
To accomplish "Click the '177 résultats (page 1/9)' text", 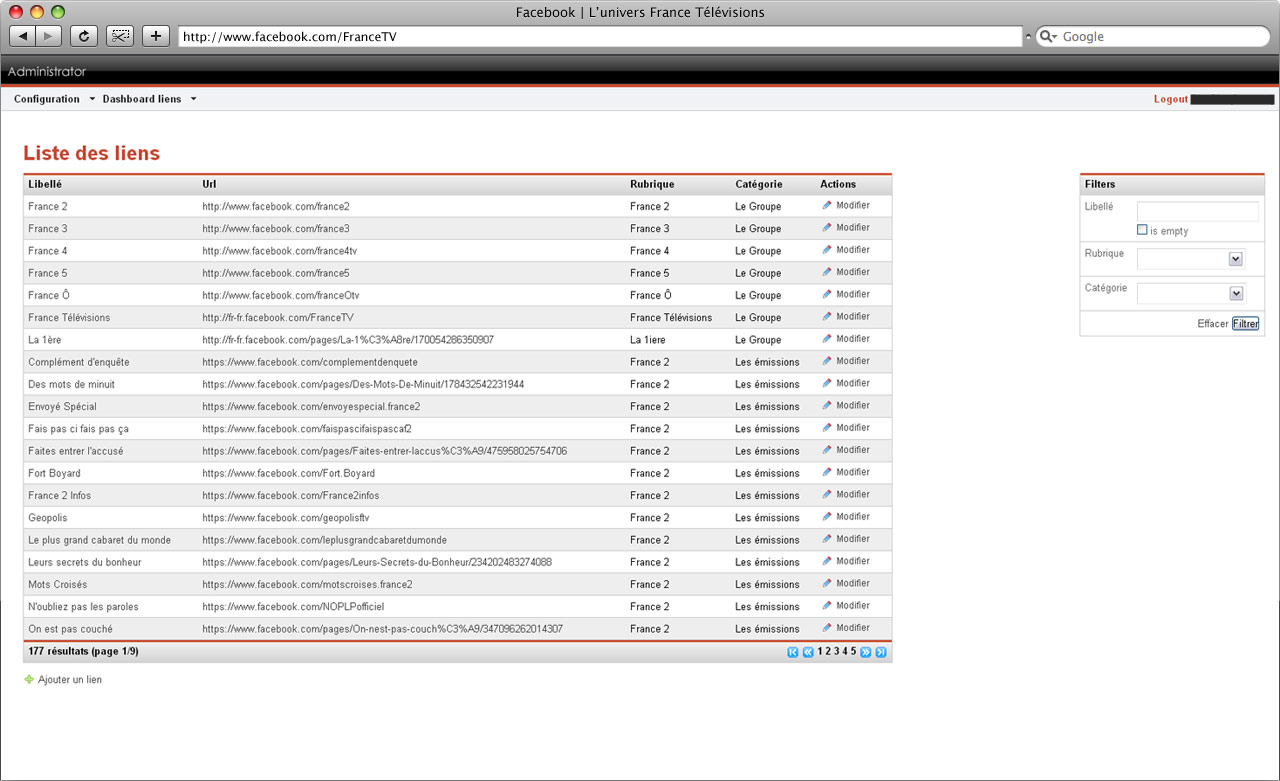I will 83,651.
